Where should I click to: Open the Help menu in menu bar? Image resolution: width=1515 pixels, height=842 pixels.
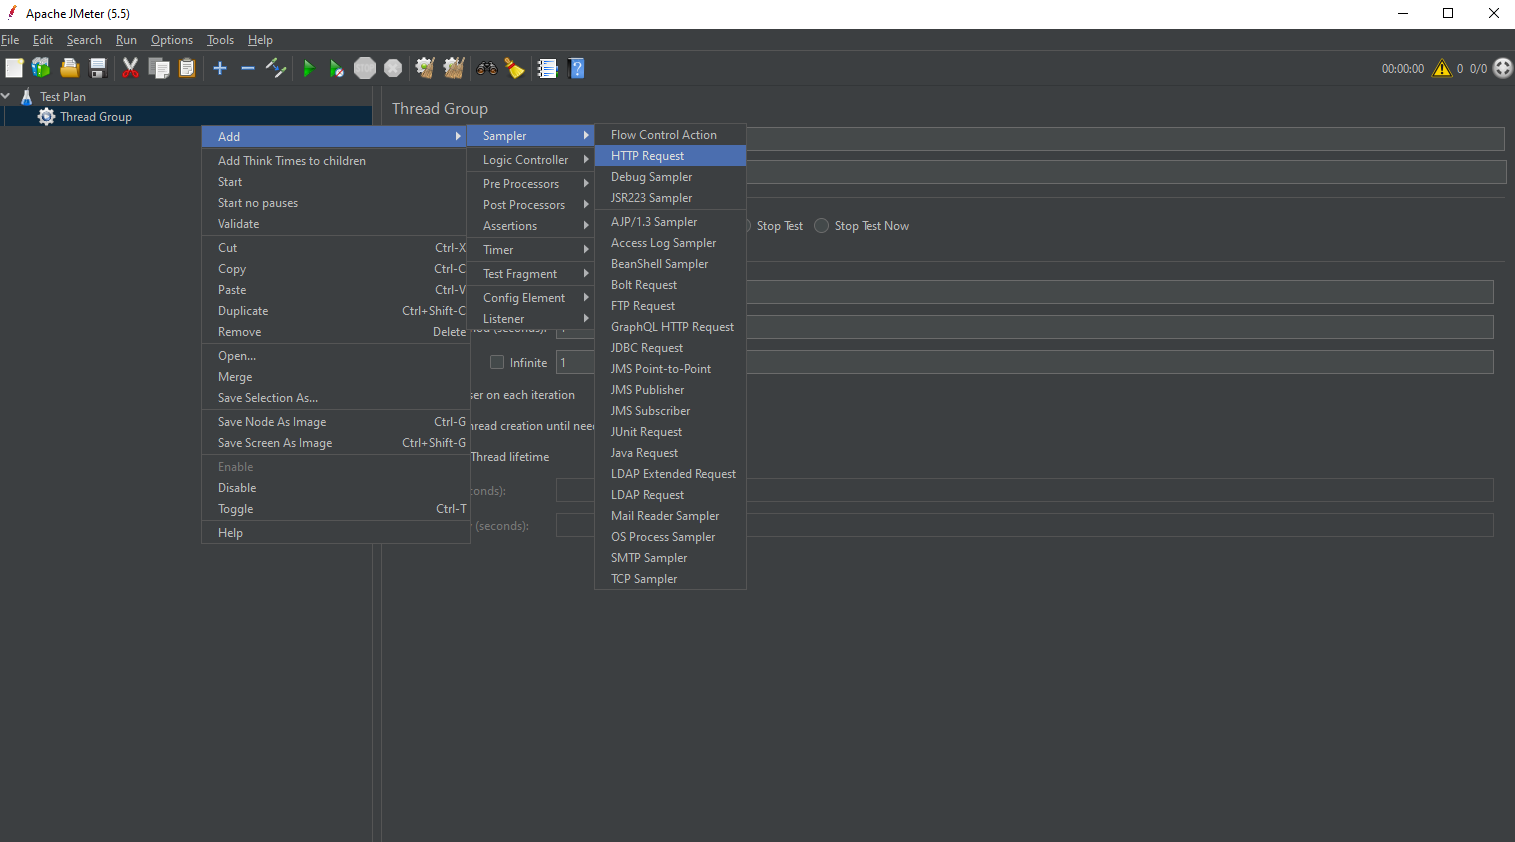tap(260, 40)
